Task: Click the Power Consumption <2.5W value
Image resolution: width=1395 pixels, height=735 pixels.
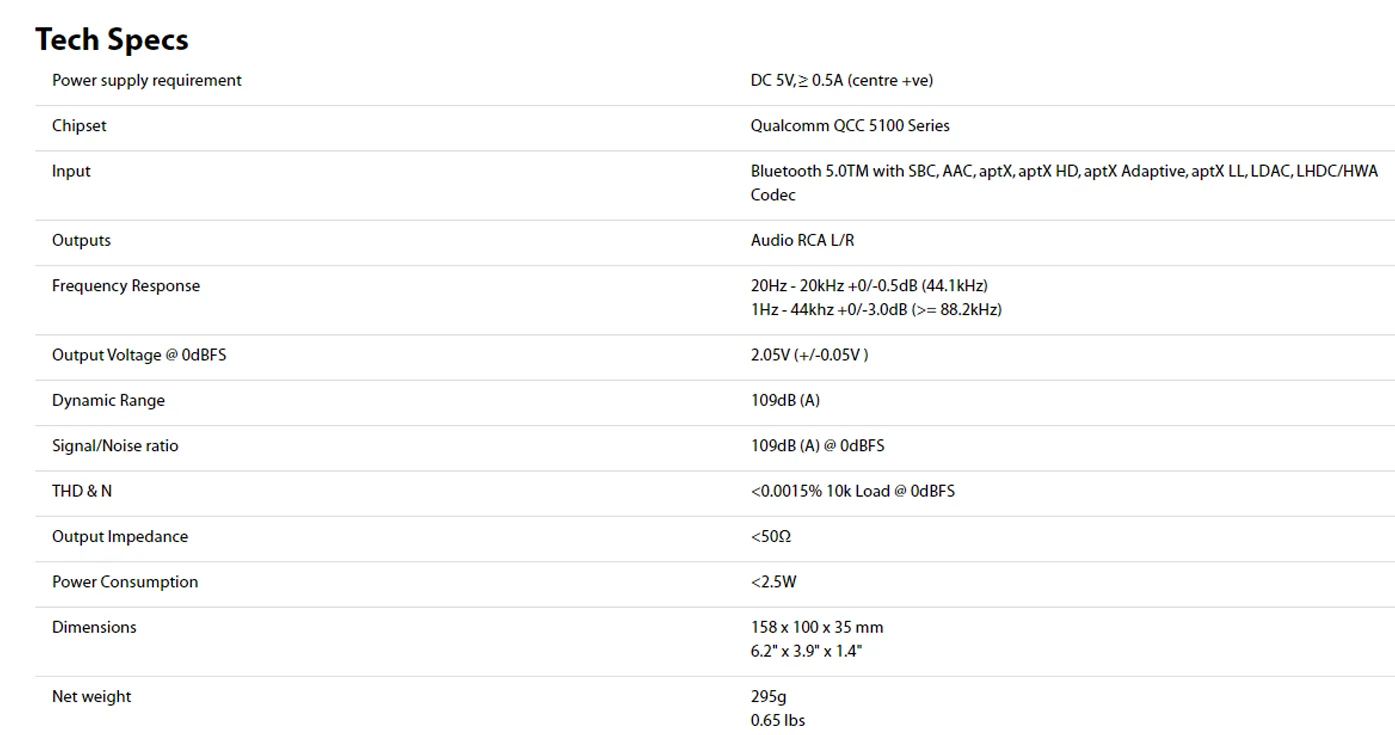Action: click(774, 582)
